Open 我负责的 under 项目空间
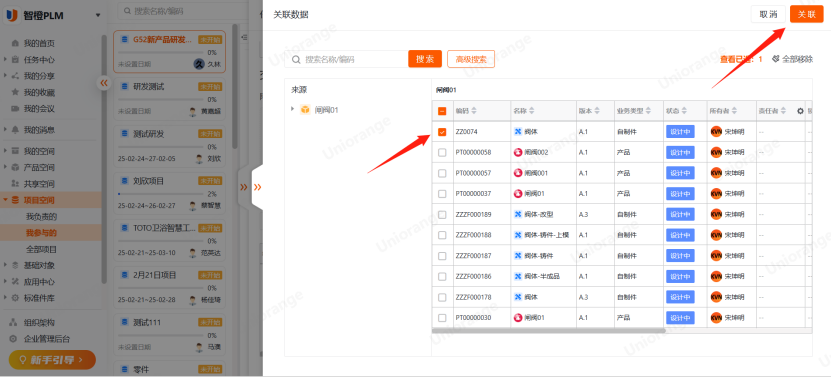This screenshot has height=378, width=831. (41, 216)
